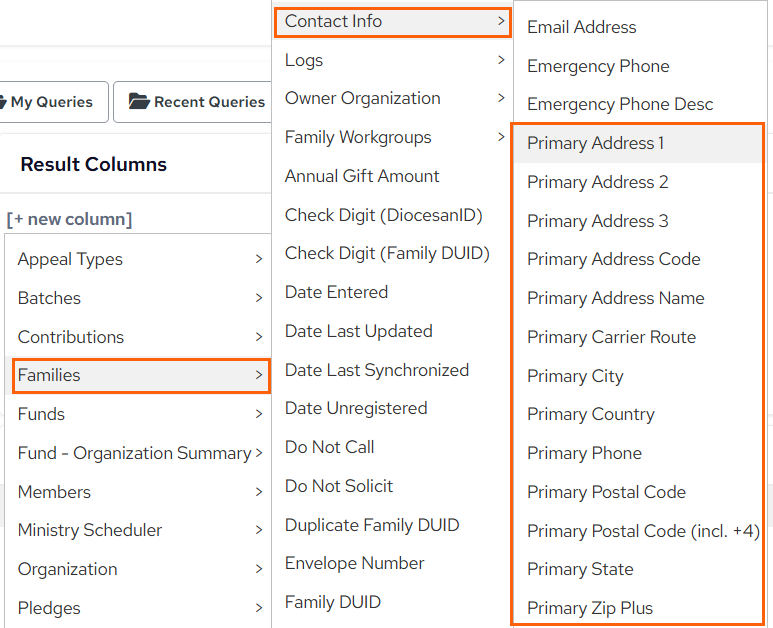Click the Recent Queries folder icon

139,101
